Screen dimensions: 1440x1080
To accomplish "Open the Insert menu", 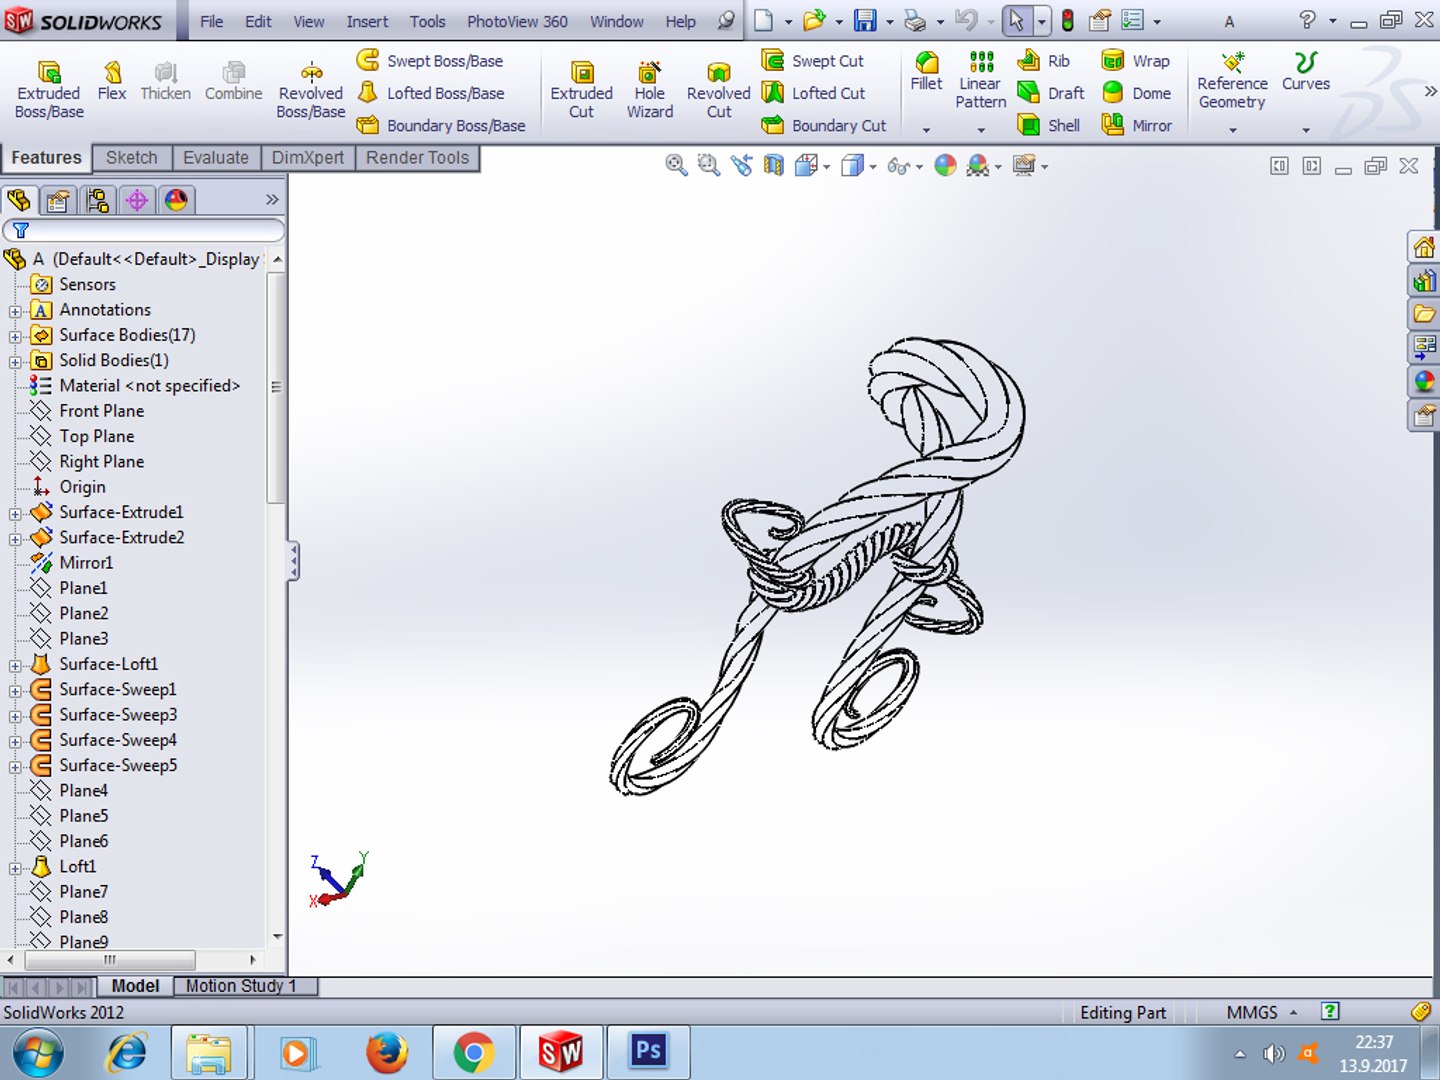I will 367,21.
